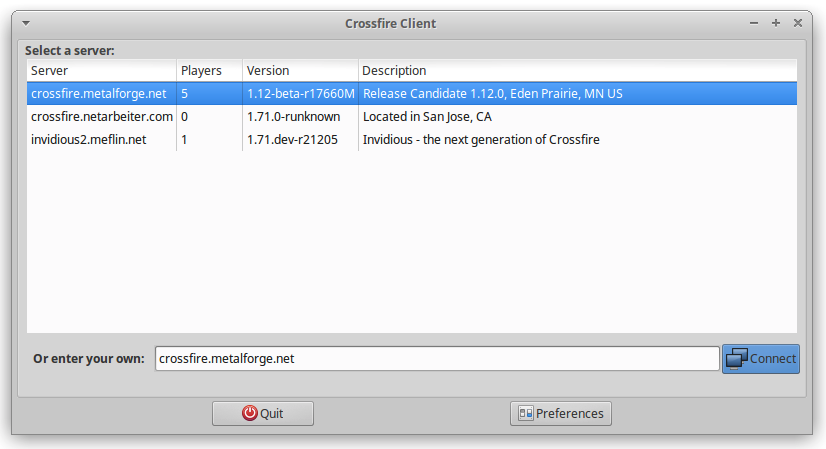Sort list by Description column header
Image resolution: width=826 pixels, height=449 pixels.
click(576, 70)
